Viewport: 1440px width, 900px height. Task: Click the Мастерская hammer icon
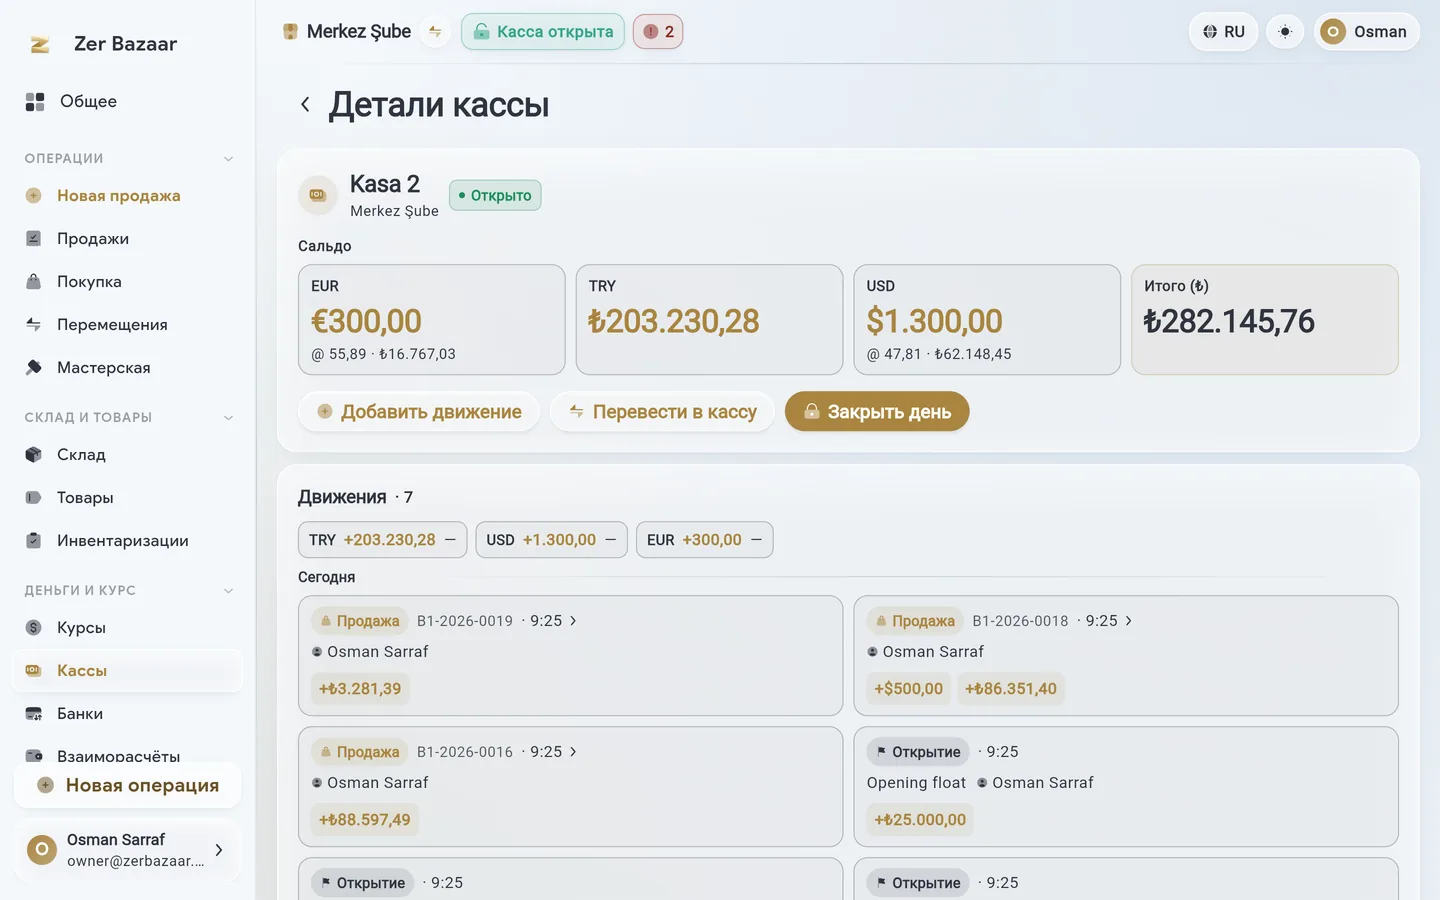[x=34, y=368]
